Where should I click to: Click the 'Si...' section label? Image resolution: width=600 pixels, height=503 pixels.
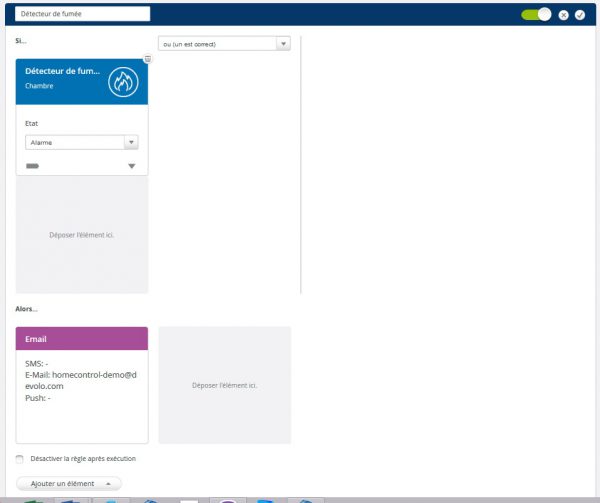tap(21, 41)
